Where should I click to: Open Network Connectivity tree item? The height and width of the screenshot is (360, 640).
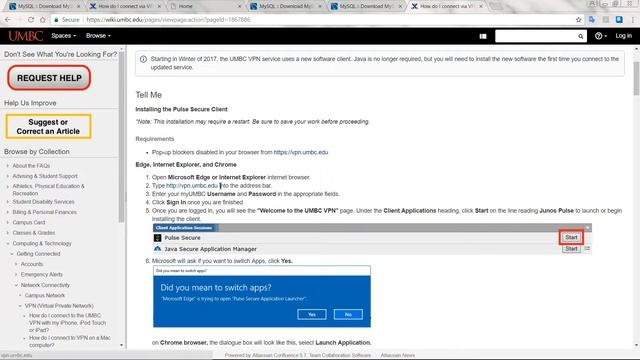click(45, 285)
